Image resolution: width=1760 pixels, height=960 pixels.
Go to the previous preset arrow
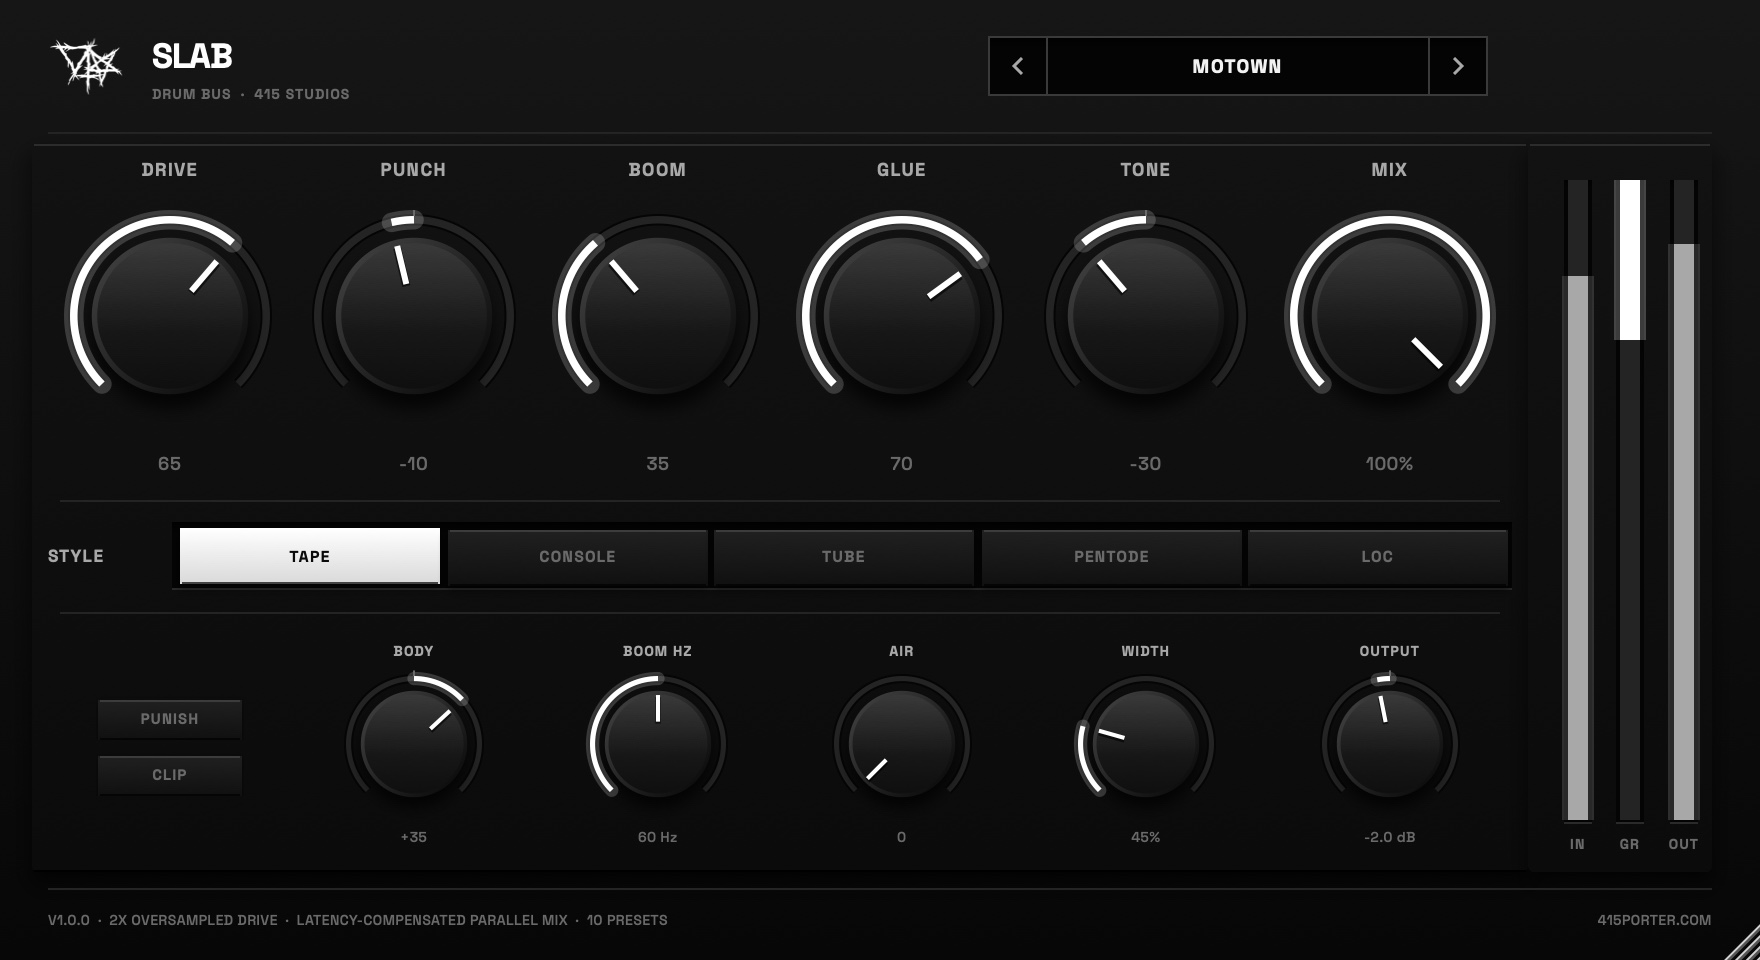[1018, 66]
